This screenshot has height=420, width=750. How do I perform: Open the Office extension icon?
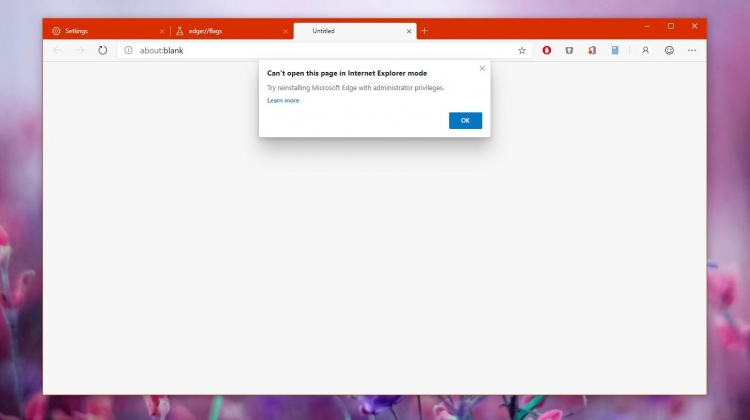(592, 50)
